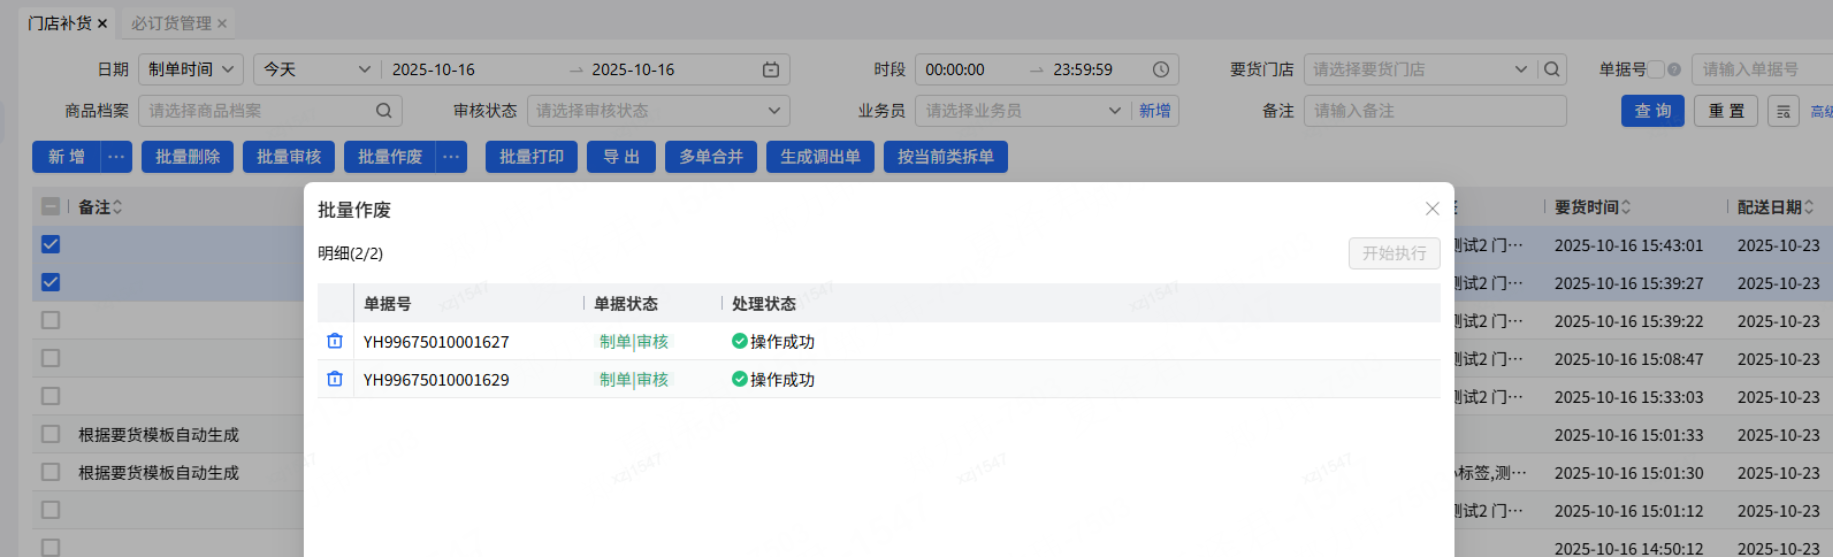The image size is (1833, 557).
Task: Open the 审核状态 dropdown
Action: pyautogui.click(x=658, y=111)
